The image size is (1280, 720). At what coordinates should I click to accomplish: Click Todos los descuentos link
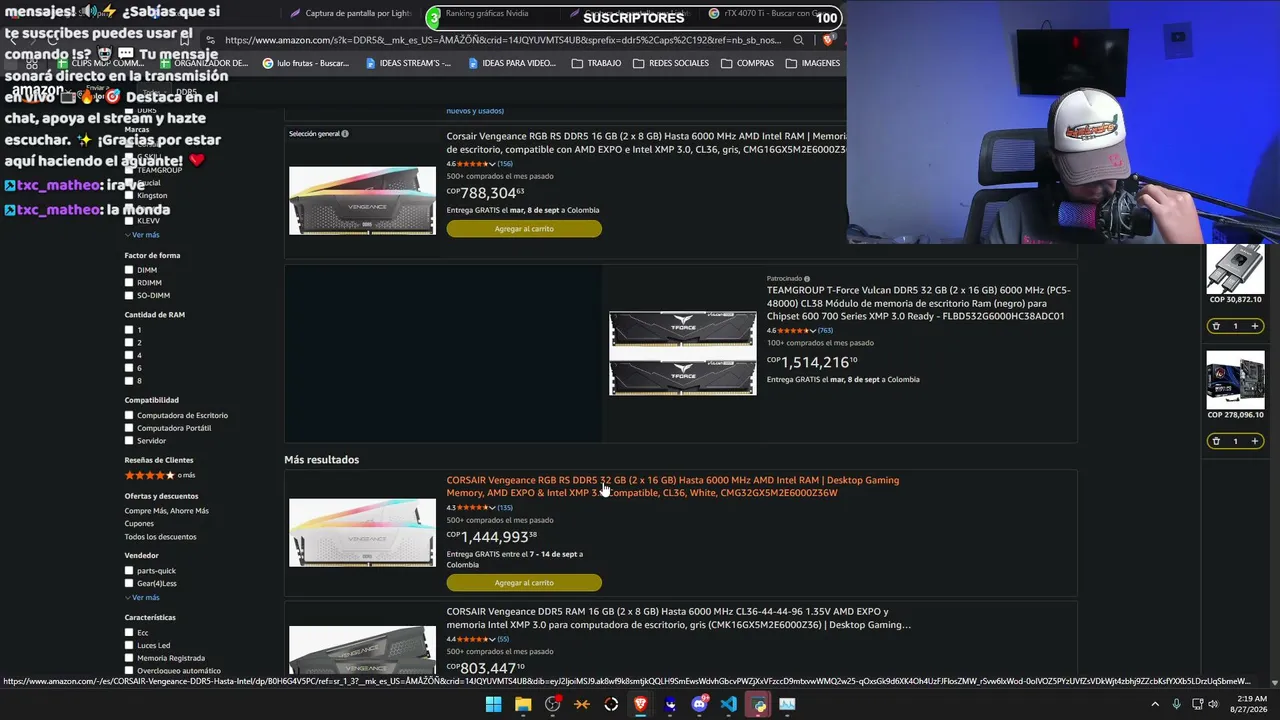pos(160,537)
